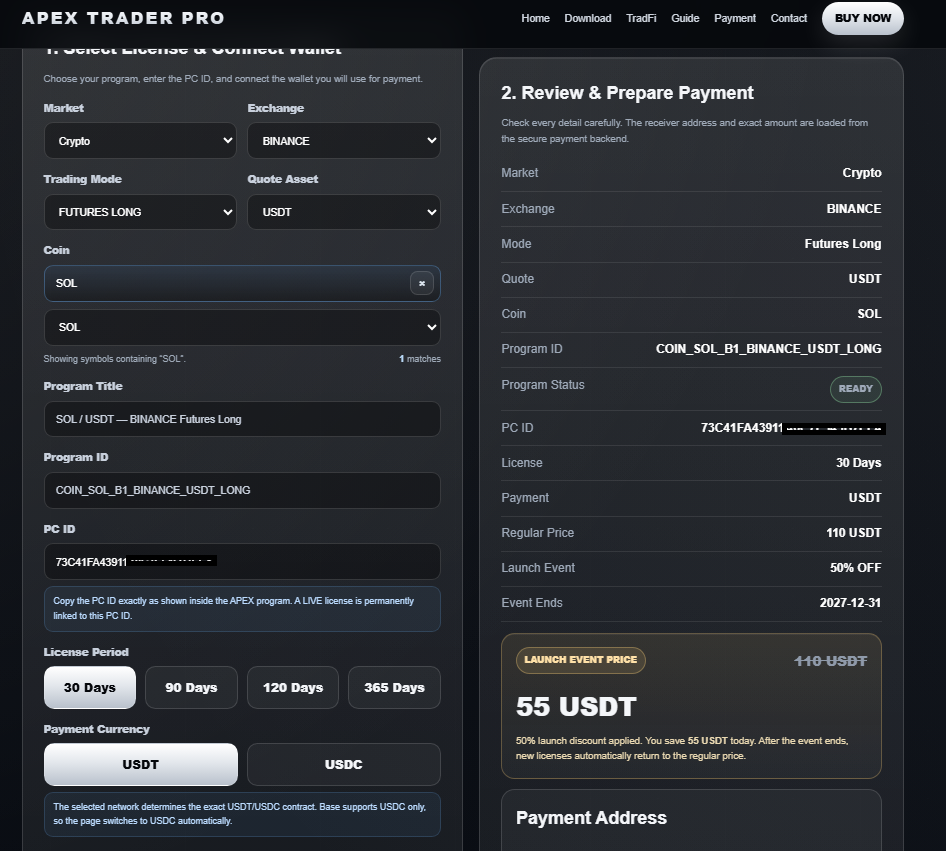
Task: Click the 50% OFF launch event value
Action: click(x=856, y=568)
